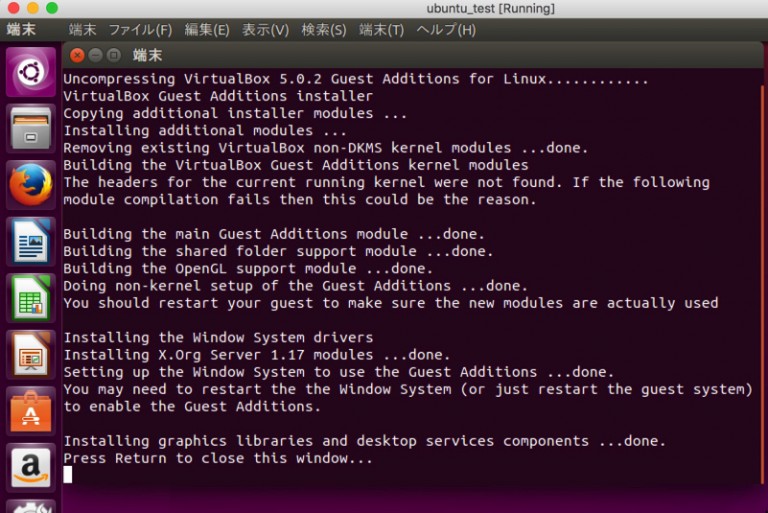768x513 pixels.
Task: Open Ubuntu Software Center icon
Action: 30,411
